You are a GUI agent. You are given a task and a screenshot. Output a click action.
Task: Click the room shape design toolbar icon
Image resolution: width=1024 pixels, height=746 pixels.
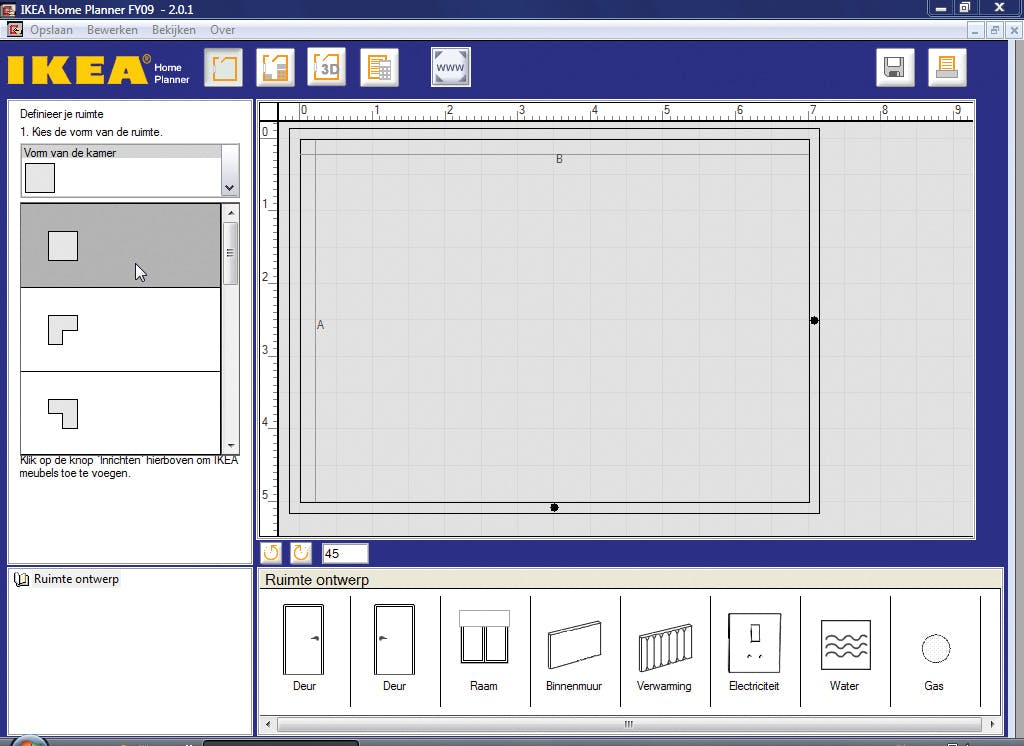pos(223,67)
